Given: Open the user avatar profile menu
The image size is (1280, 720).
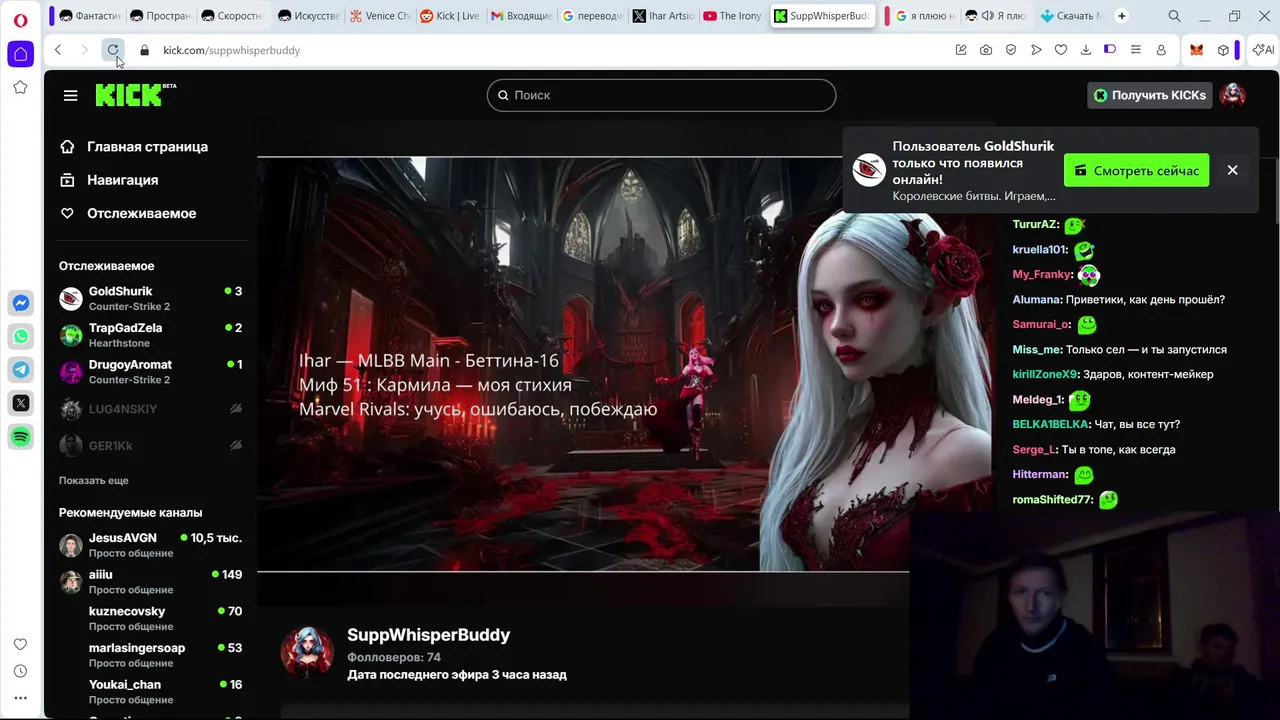Looking at the screenshot, I should click(x=1232, y=95).
